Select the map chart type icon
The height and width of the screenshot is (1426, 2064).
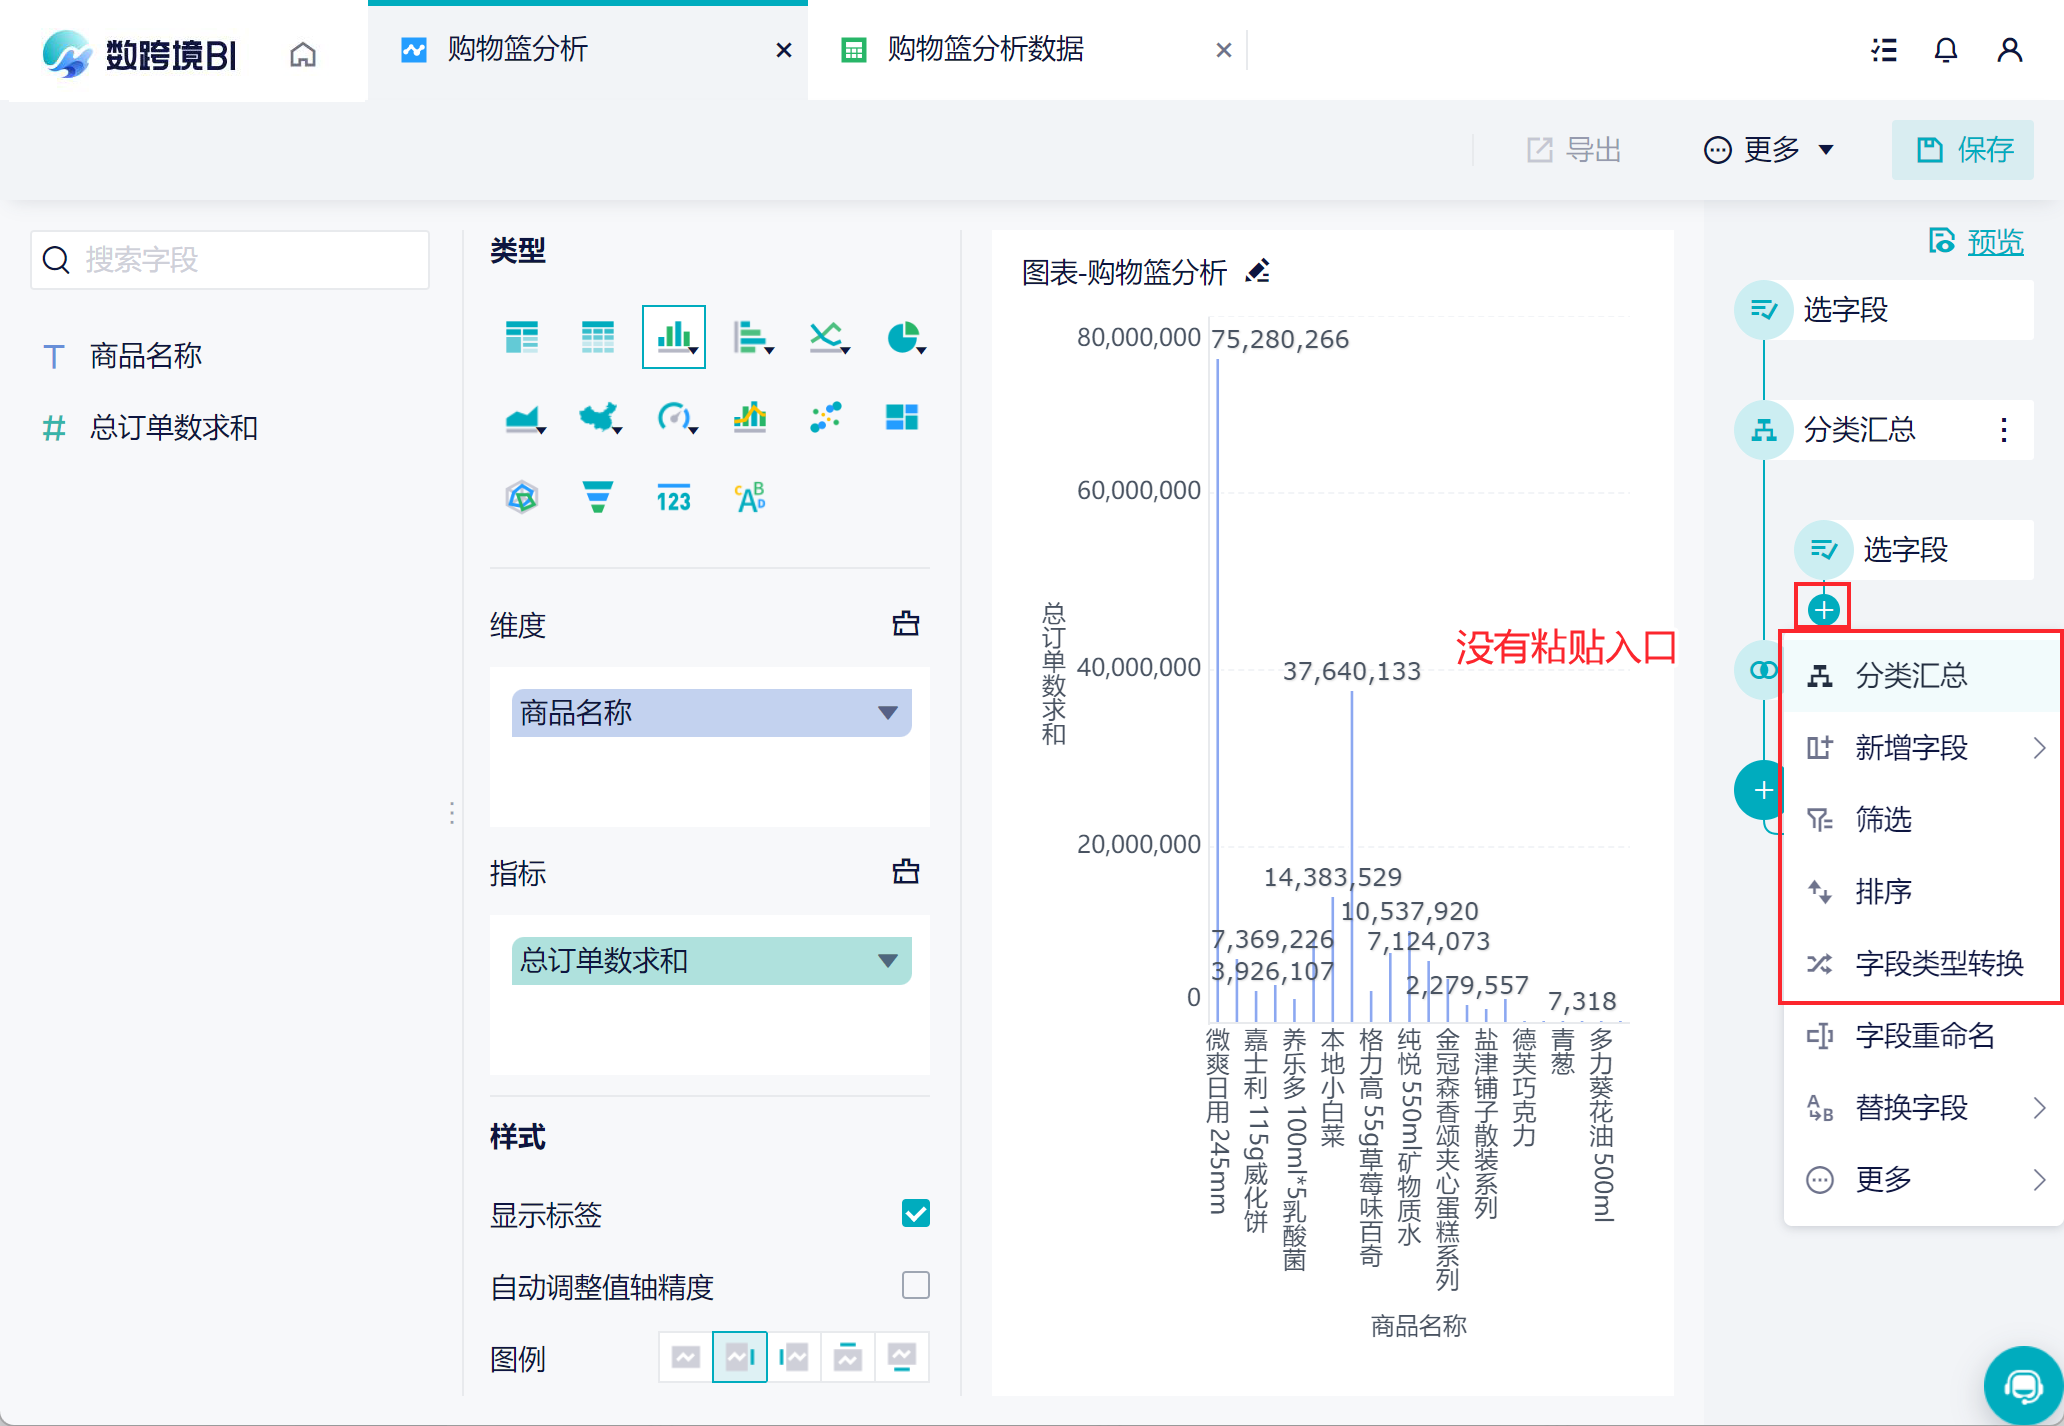[598, 417]
